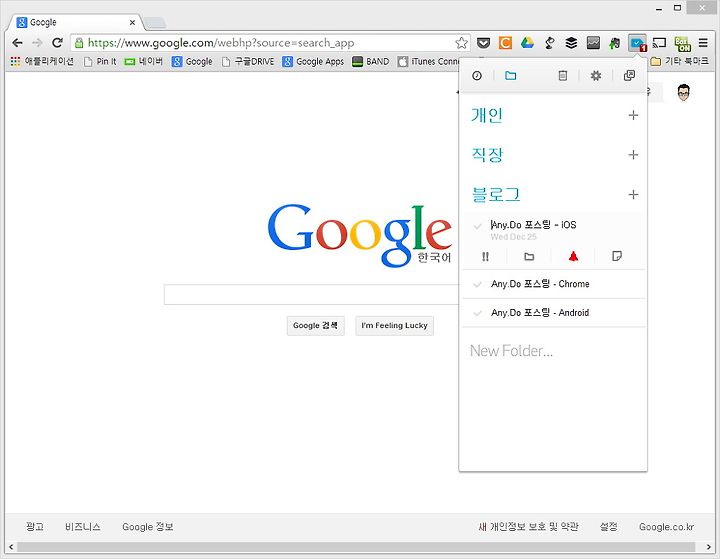Add a note to the iOS task
The width and height of the screenshot is (720, 559).
(x=617, y=256)
